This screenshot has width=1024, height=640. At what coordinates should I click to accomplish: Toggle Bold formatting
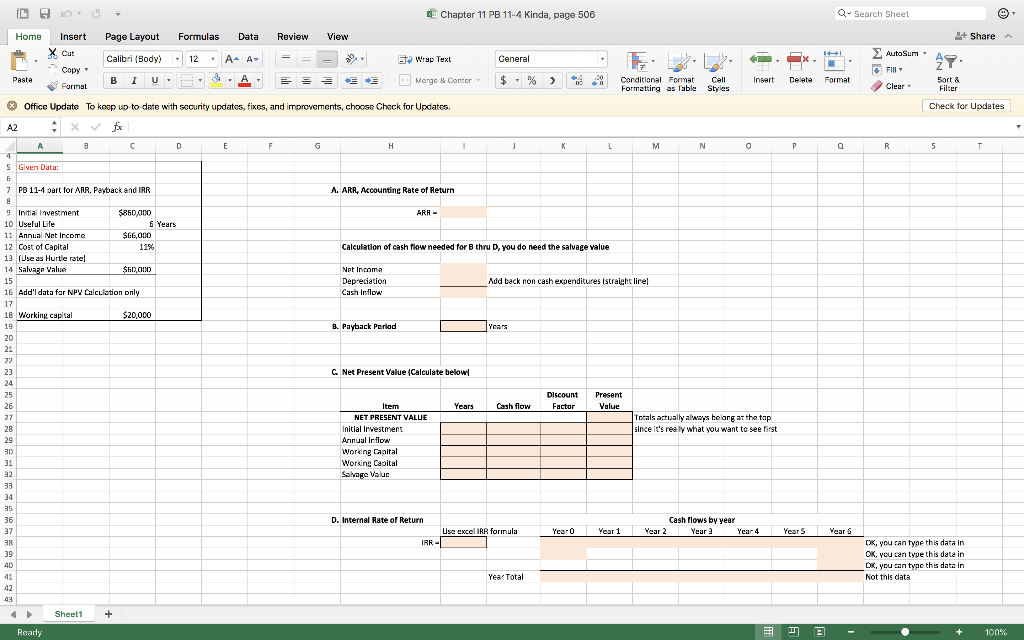click(x=114, y=80)
